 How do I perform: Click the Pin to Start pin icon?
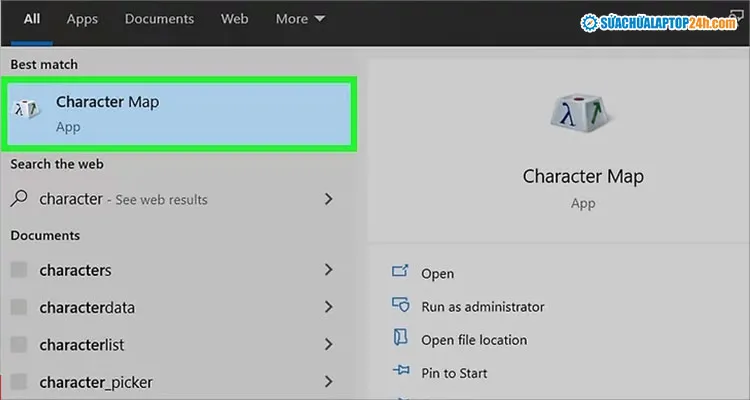pyautogui.click(x=401, y=372)
